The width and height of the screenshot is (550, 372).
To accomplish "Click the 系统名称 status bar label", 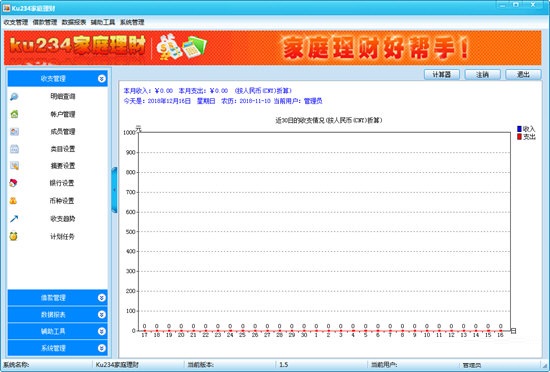I will 16,365.
